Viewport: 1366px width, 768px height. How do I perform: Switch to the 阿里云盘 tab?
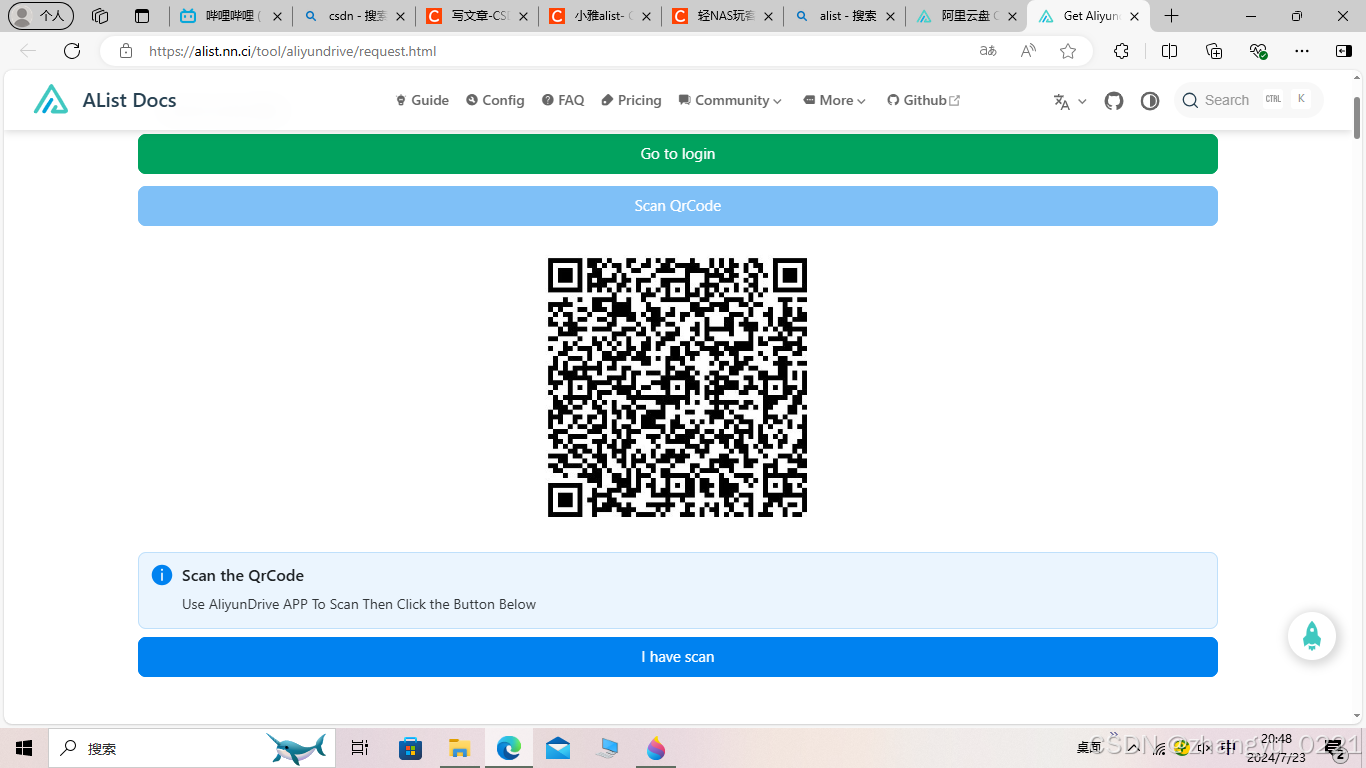[x=969, y=16]
